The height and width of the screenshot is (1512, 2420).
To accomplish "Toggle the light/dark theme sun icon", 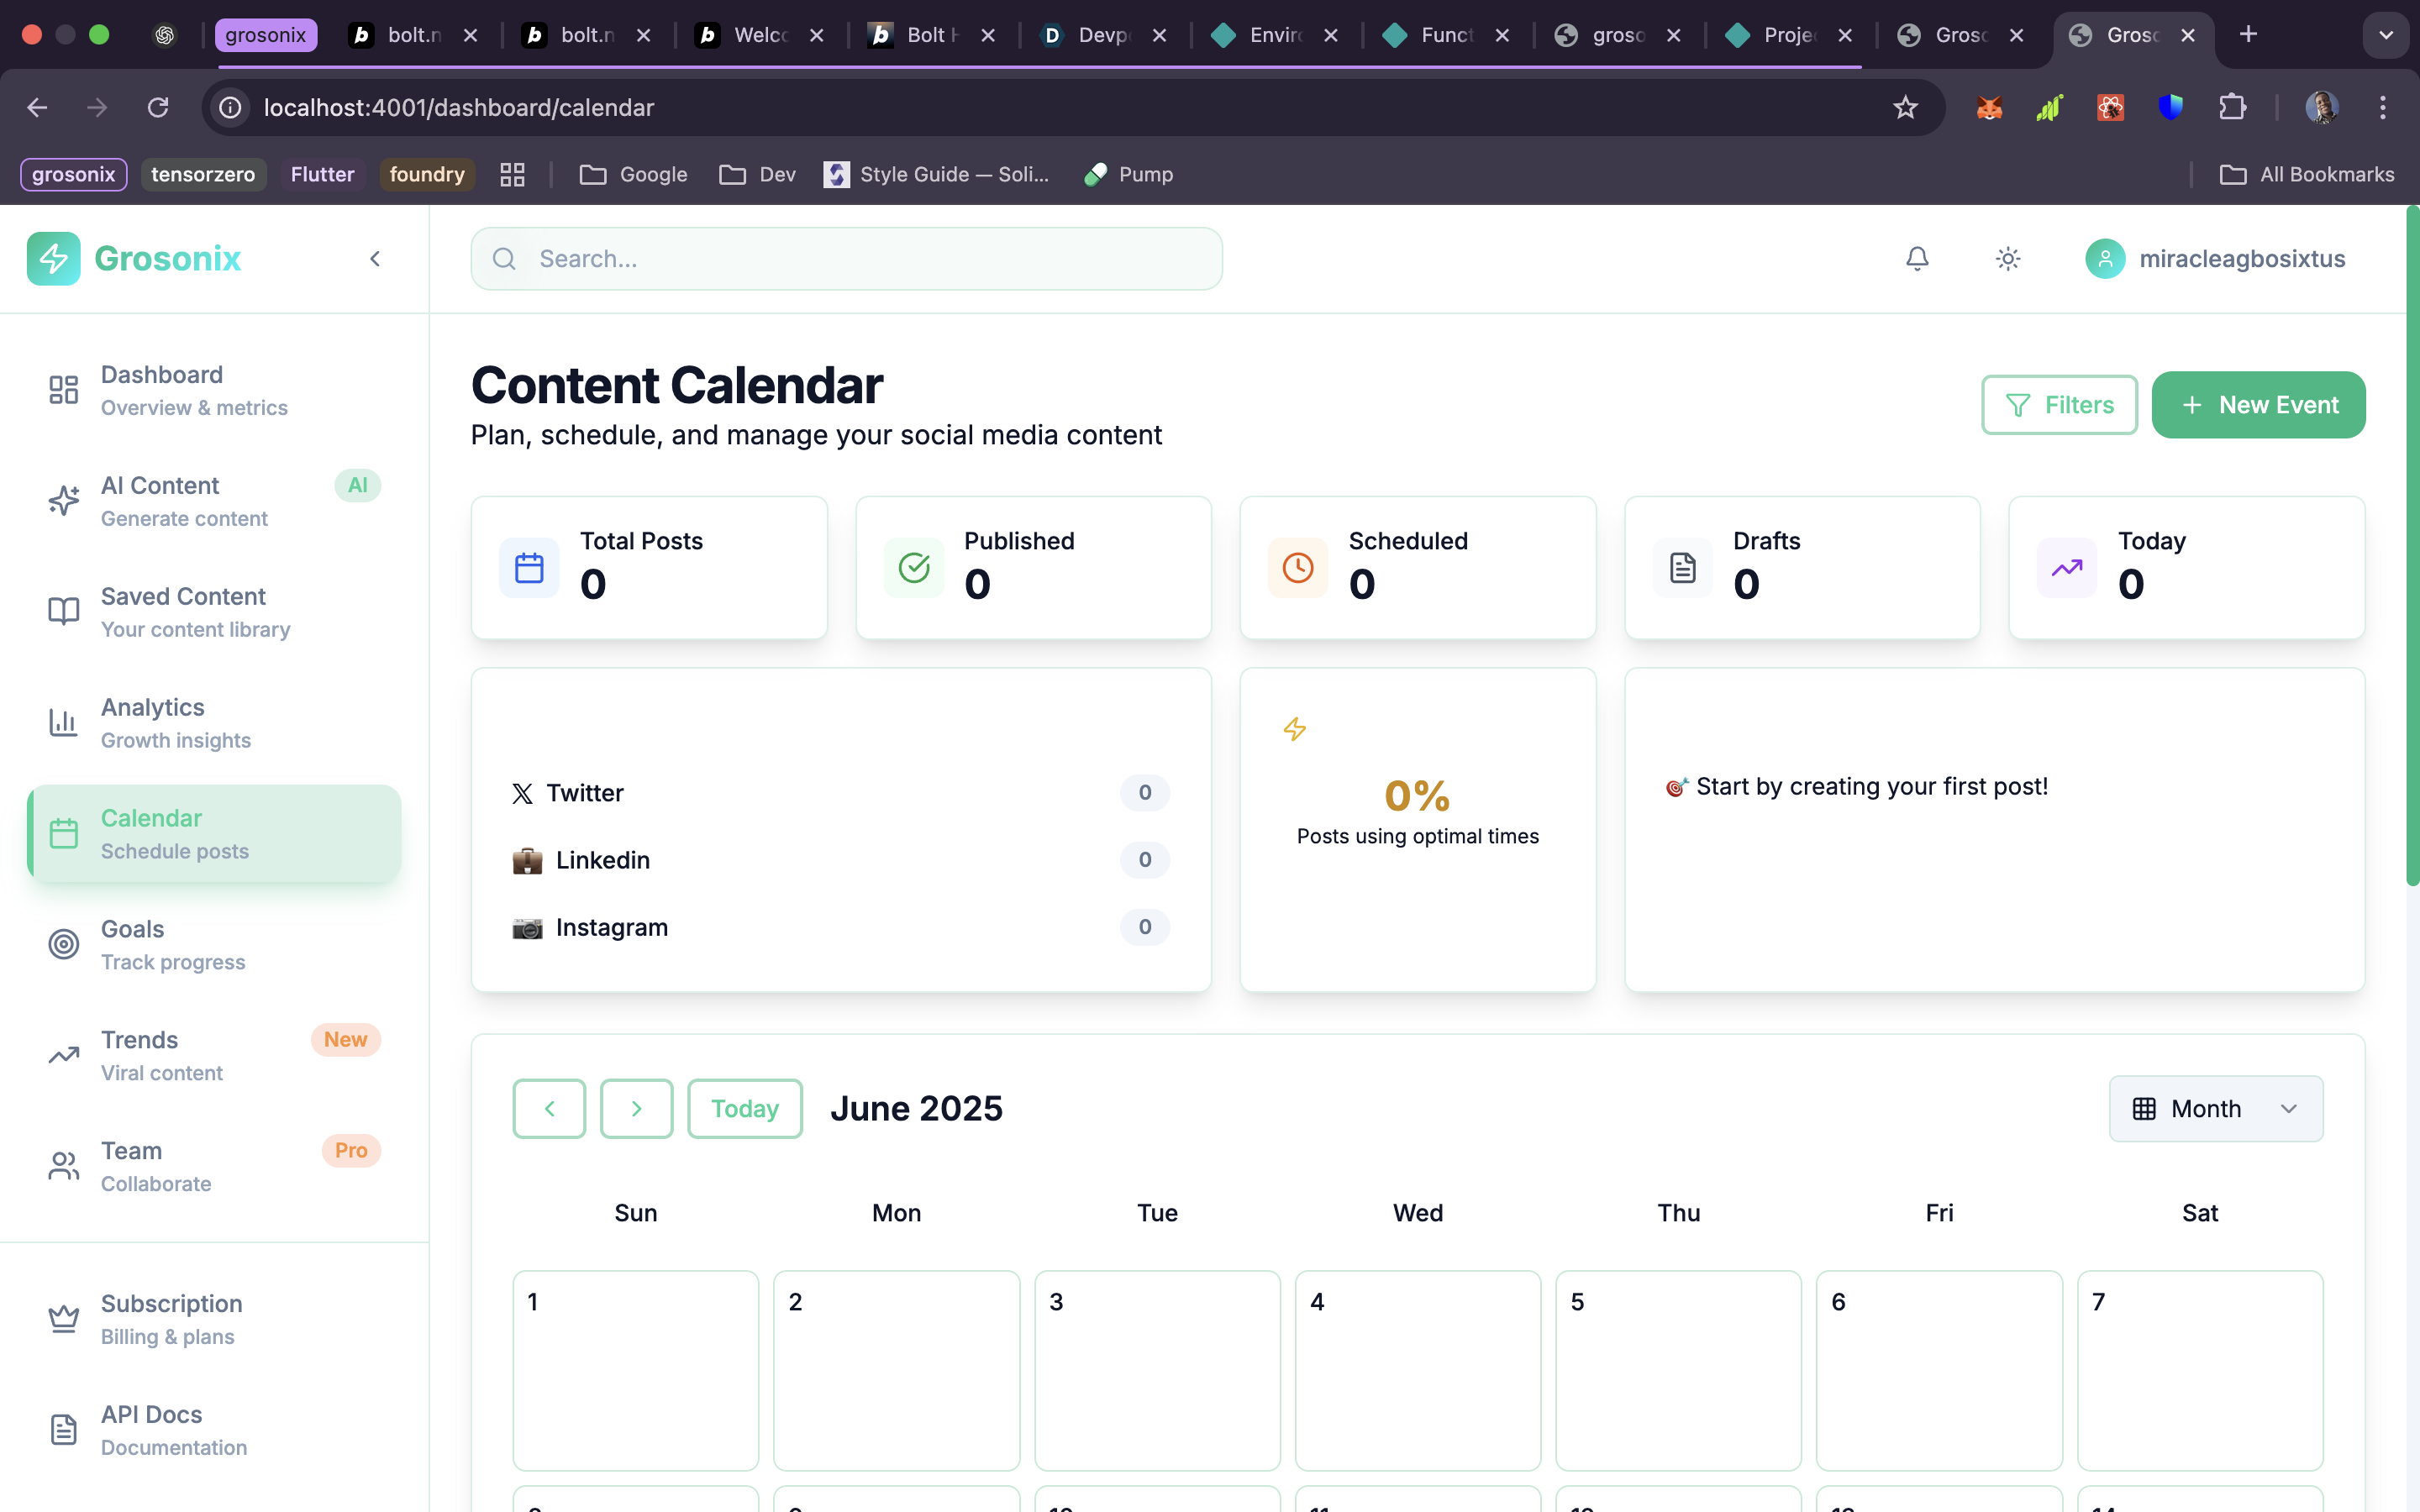I will pyautogui.click(x=2007, y=259).
